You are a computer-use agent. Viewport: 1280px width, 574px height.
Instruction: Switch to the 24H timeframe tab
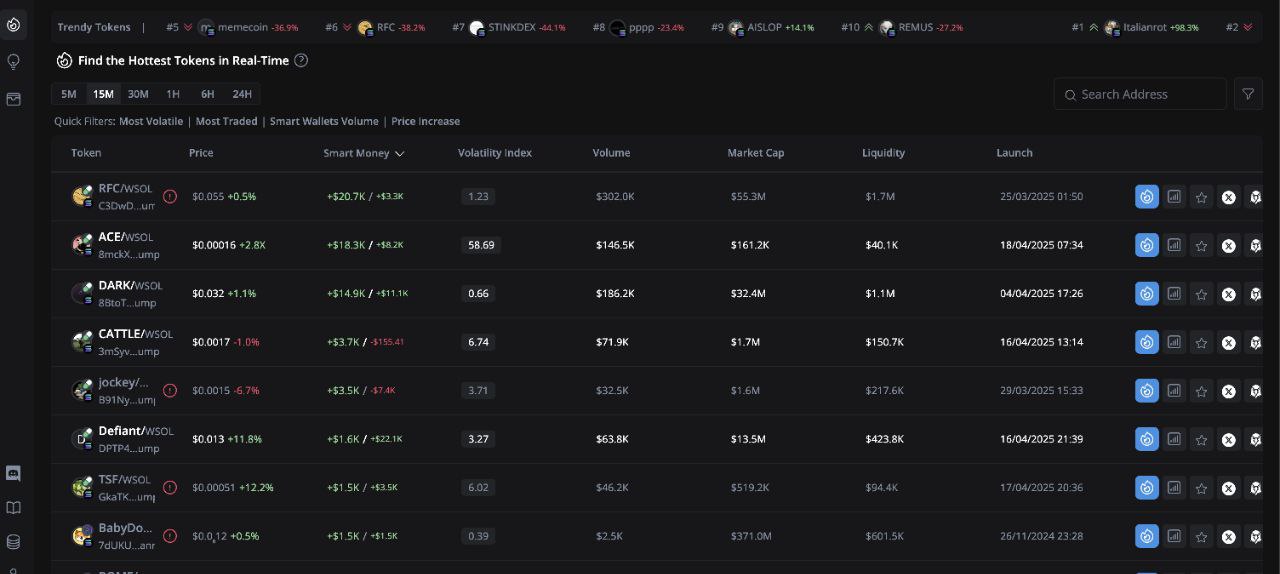(242, 94)
